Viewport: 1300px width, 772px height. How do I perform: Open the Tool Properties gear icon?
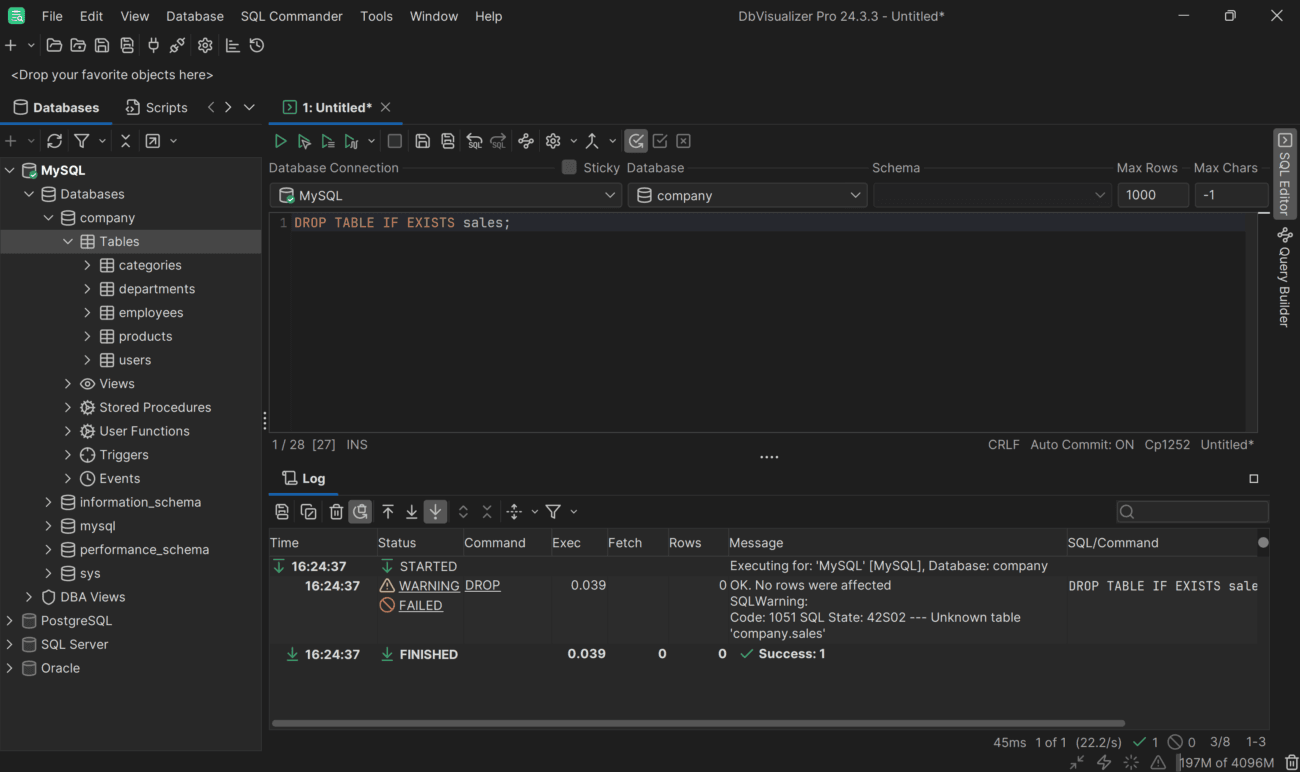coord(205,45)
